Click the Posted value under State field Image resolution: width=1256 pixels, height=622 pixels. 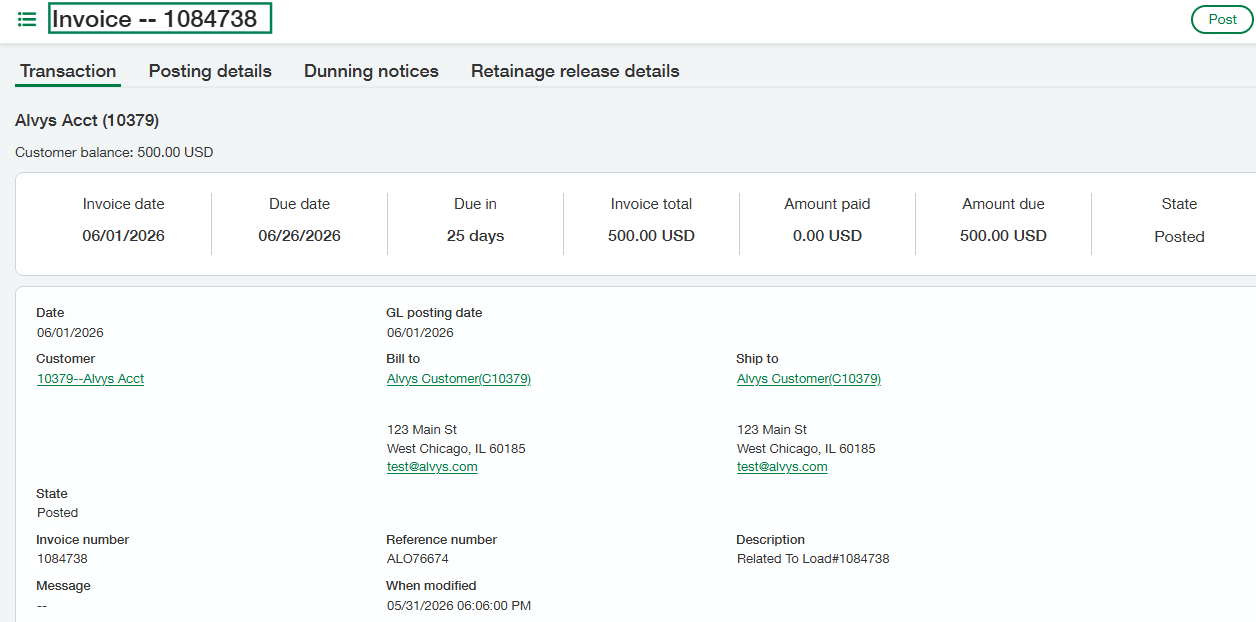point(58,513)
